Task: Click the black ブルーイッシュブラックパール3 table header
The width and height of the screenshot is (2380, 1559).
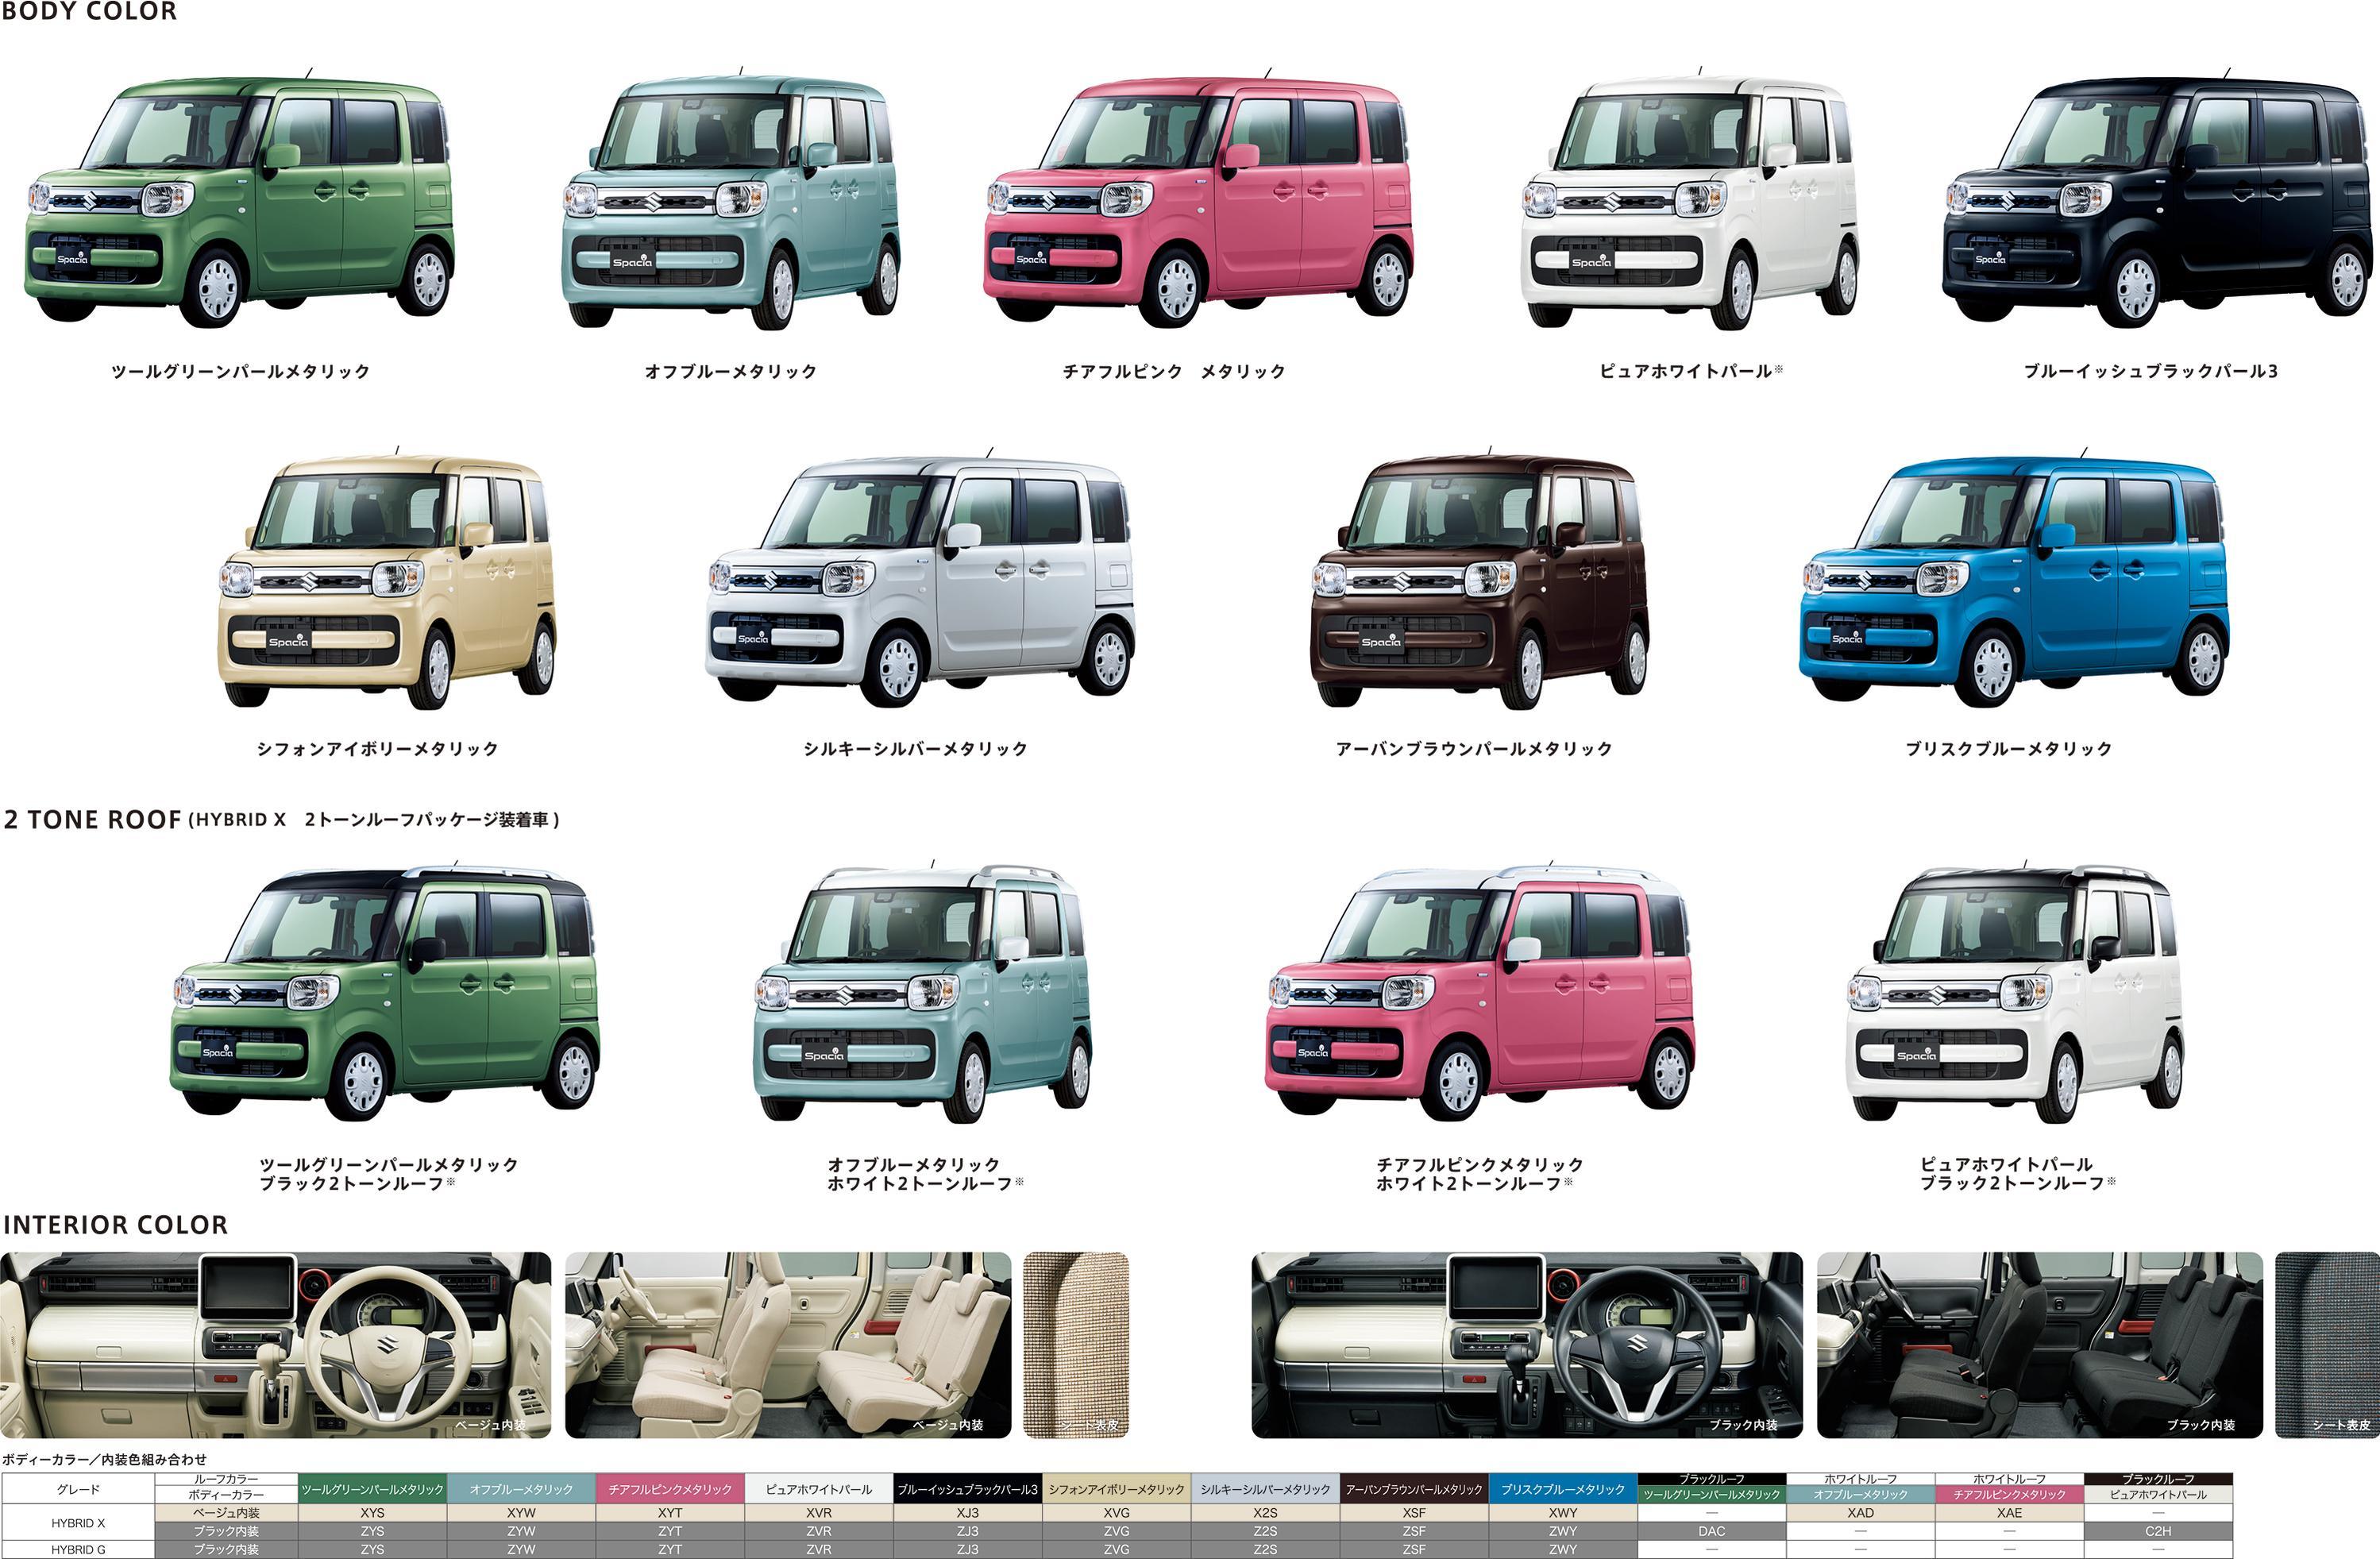Action: pyautogui.click(x=968, y=1489)
